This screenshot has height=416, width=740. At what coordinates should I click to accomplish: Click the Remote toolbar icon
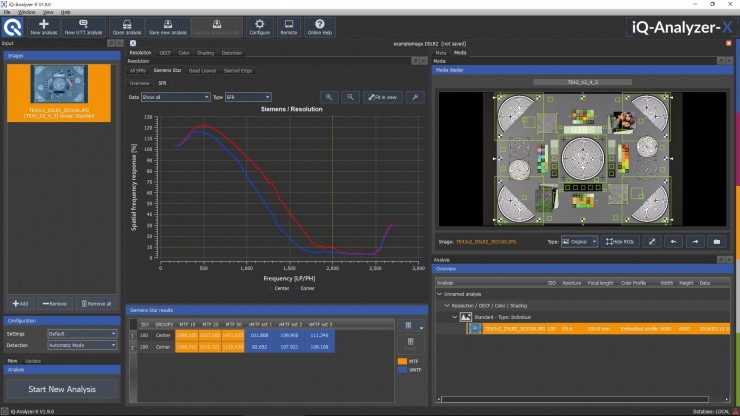[x=288, y=27]
